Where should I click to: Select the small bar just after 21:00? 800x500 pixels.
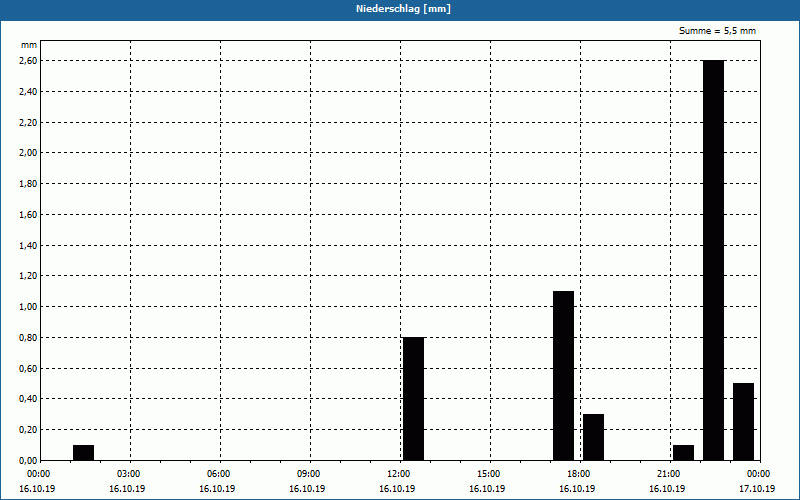[x=683, y=453]
